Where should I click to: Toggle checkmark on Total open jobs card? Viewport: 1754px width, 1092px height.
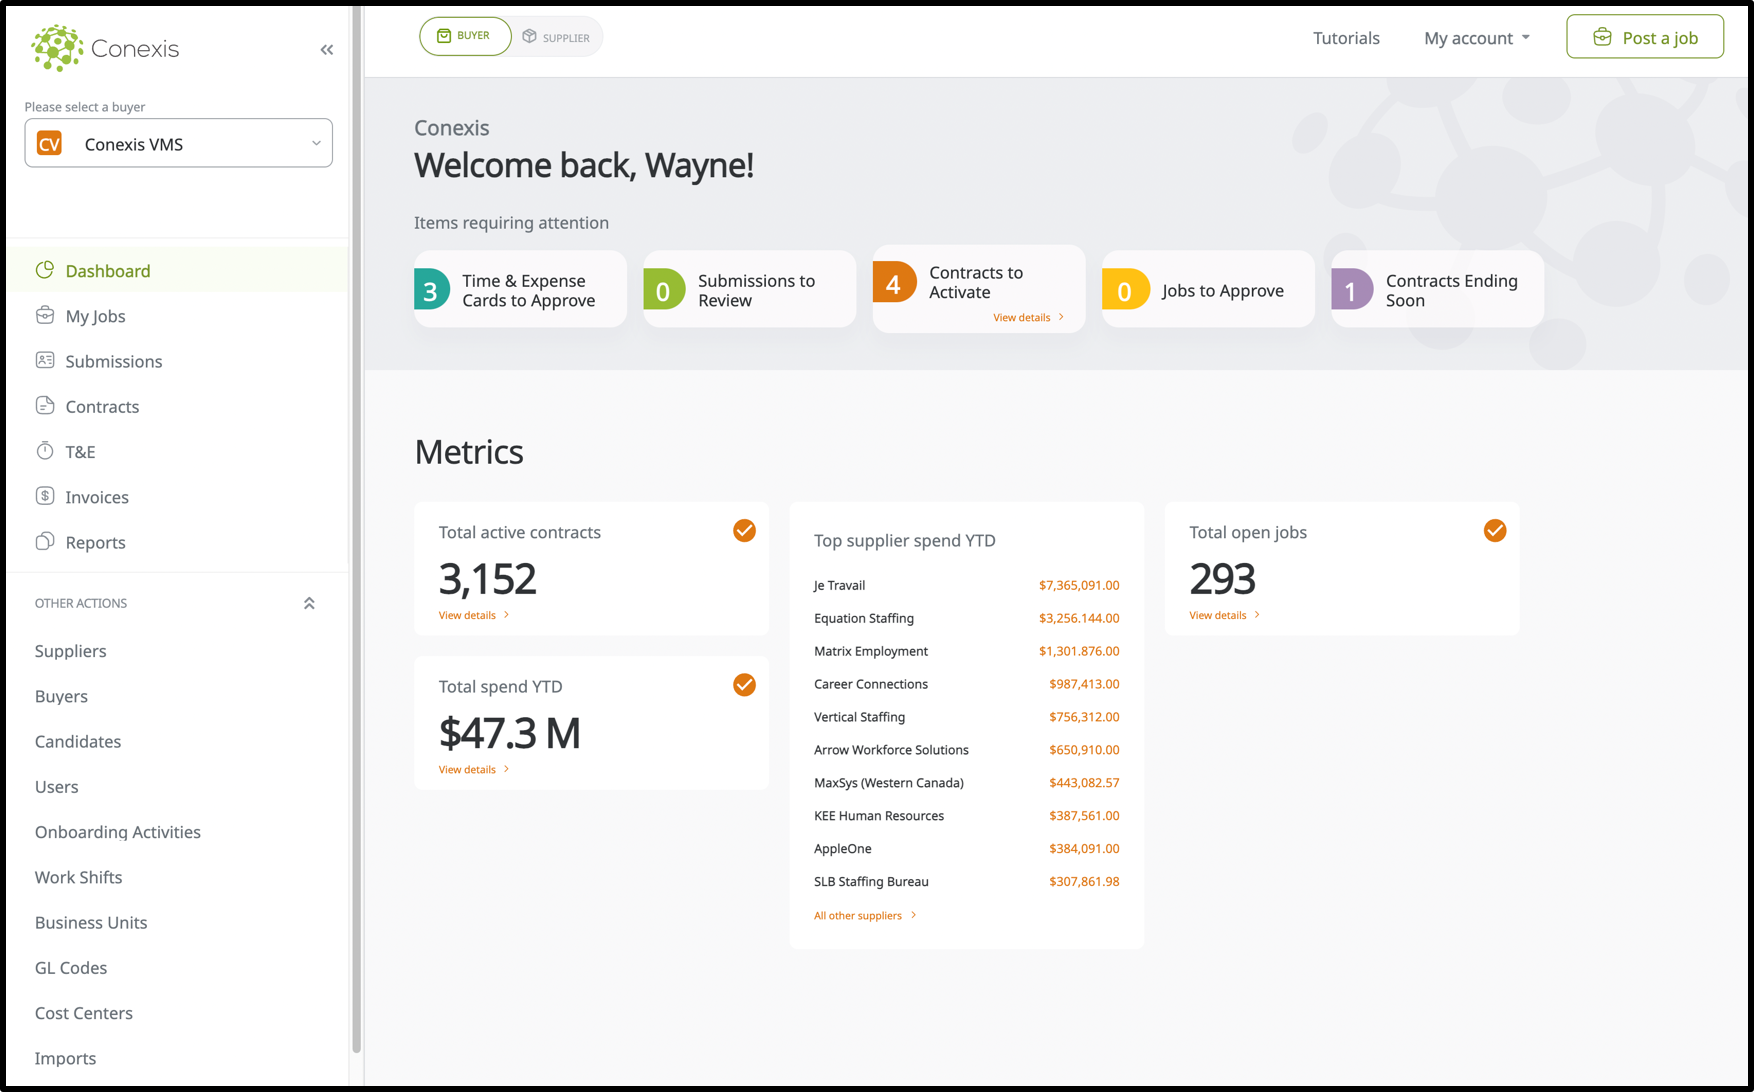point(1495,531)
